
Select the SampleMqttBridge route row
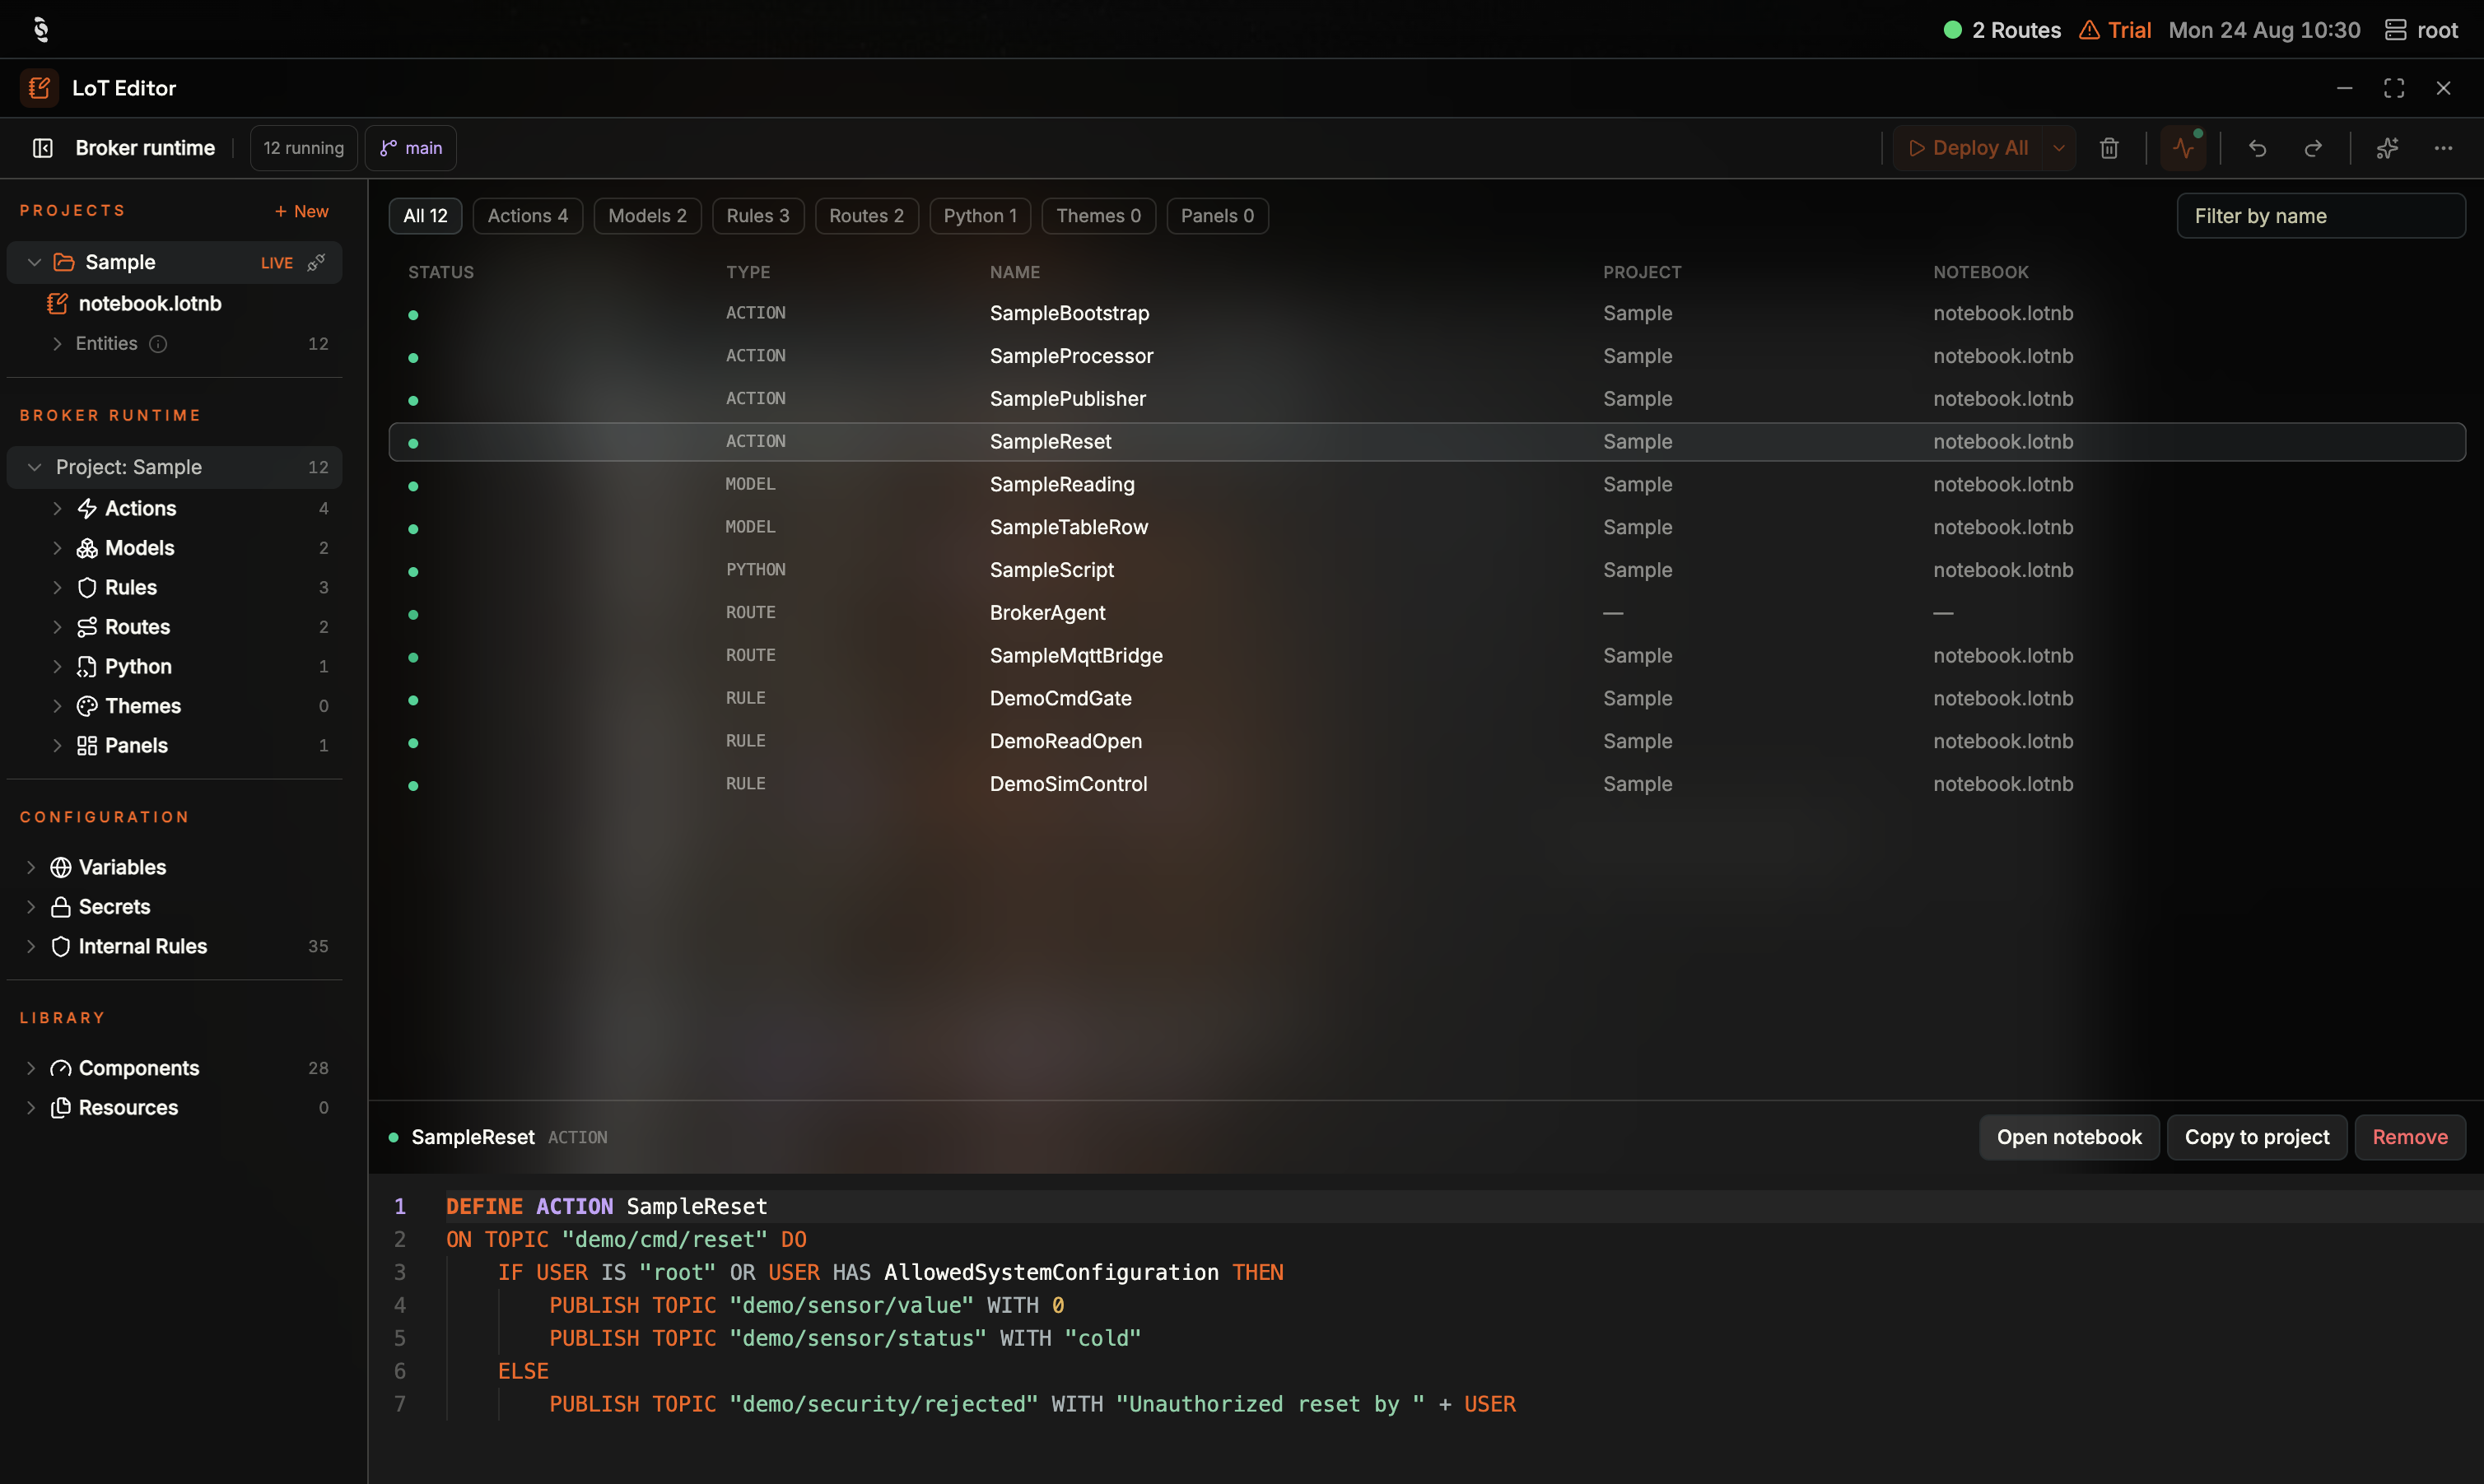click(1427, 656)
